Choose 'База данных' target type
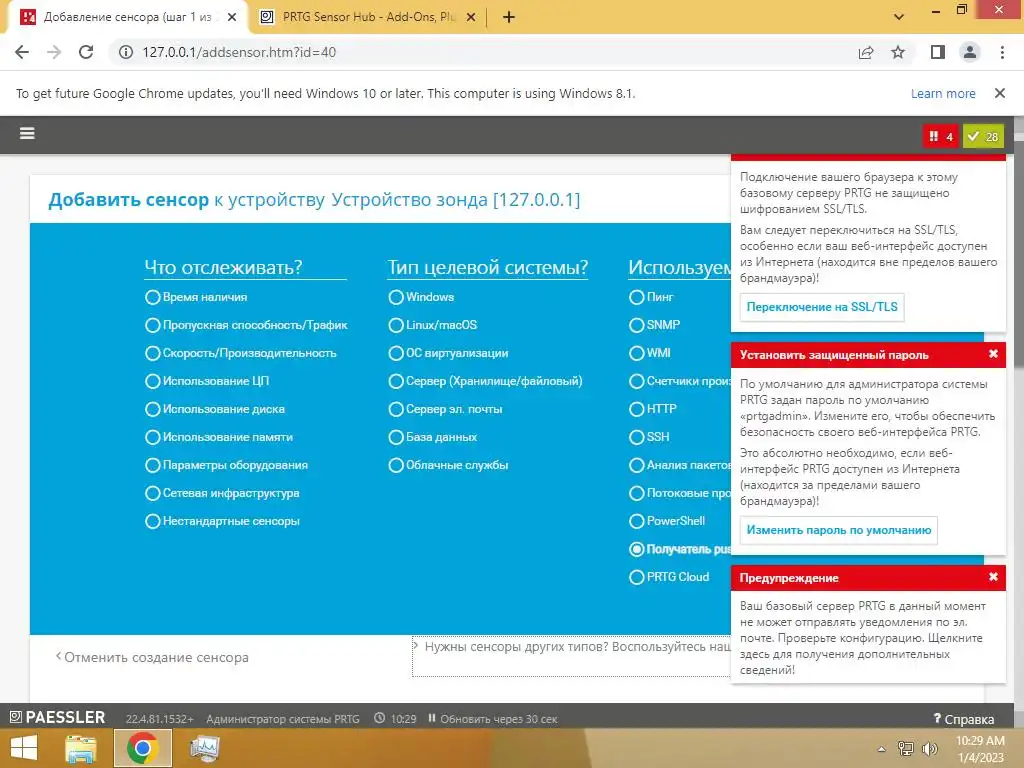Viewport: 1024px width, 768px height. 396,438
